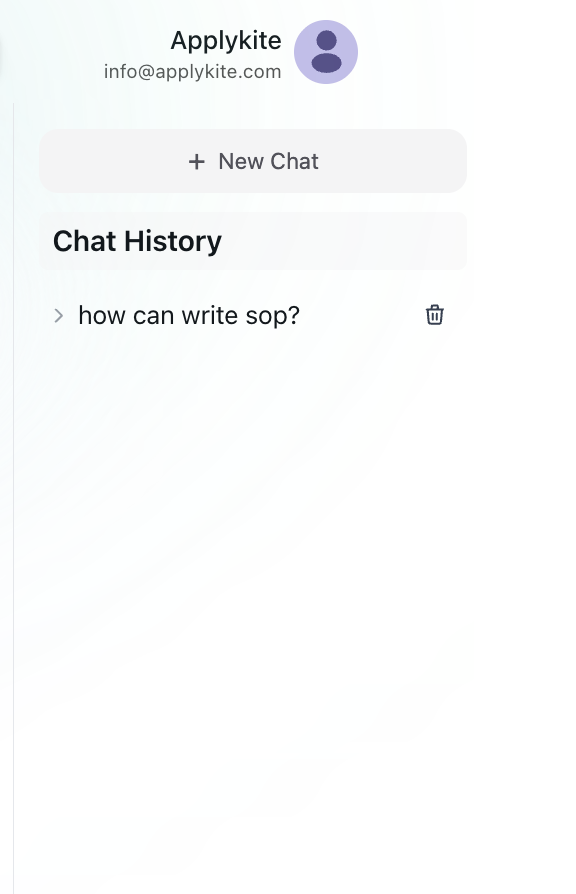The image size is (576, 894).
Task: Expand the 'how can write sop?' chevron
Action: [58, 315]
